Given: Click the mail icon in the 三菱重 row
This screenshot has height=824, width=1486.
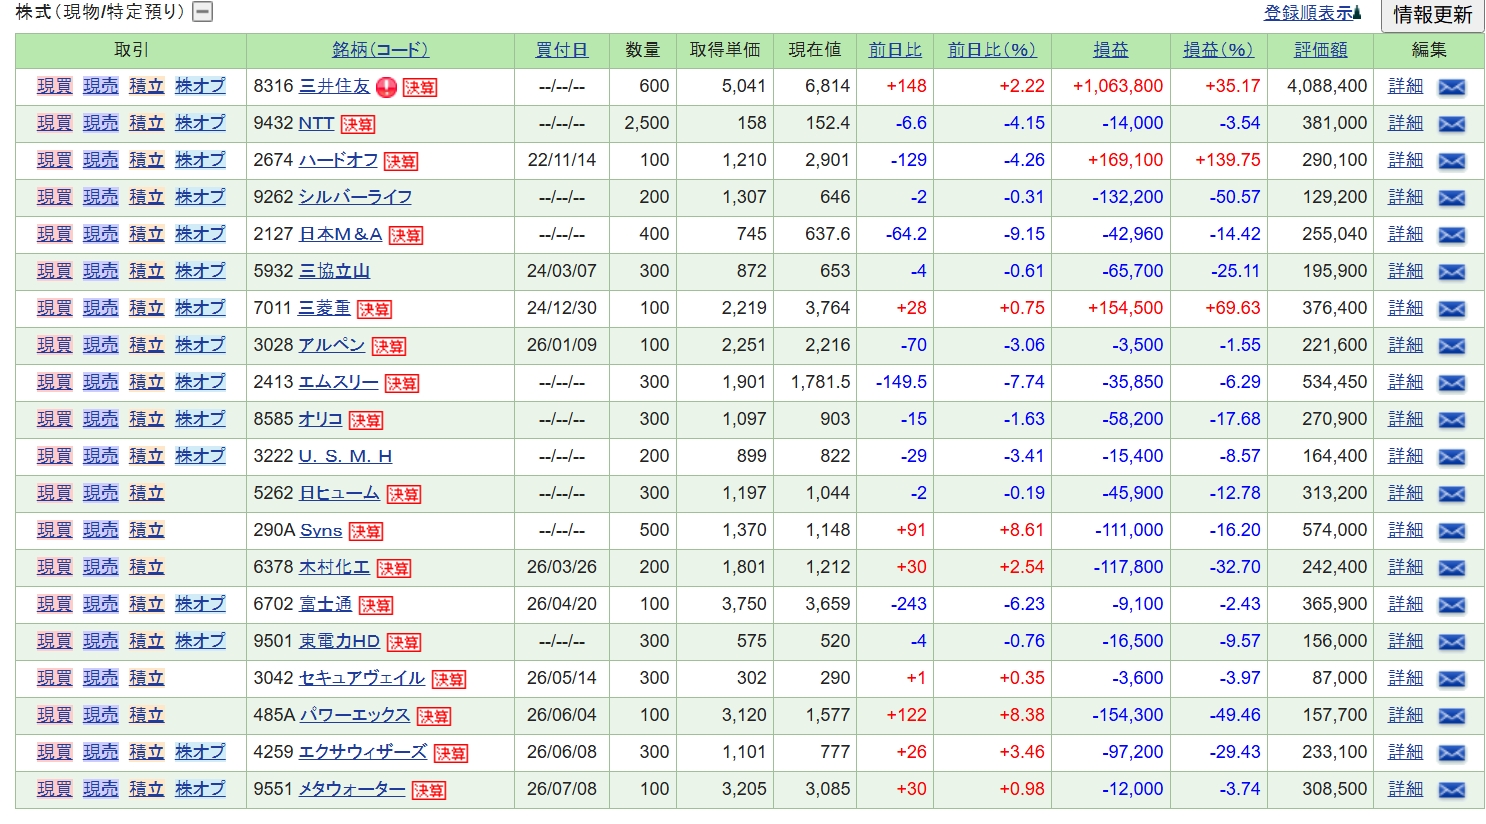Looking at the screenshot, I should 1451,309.
